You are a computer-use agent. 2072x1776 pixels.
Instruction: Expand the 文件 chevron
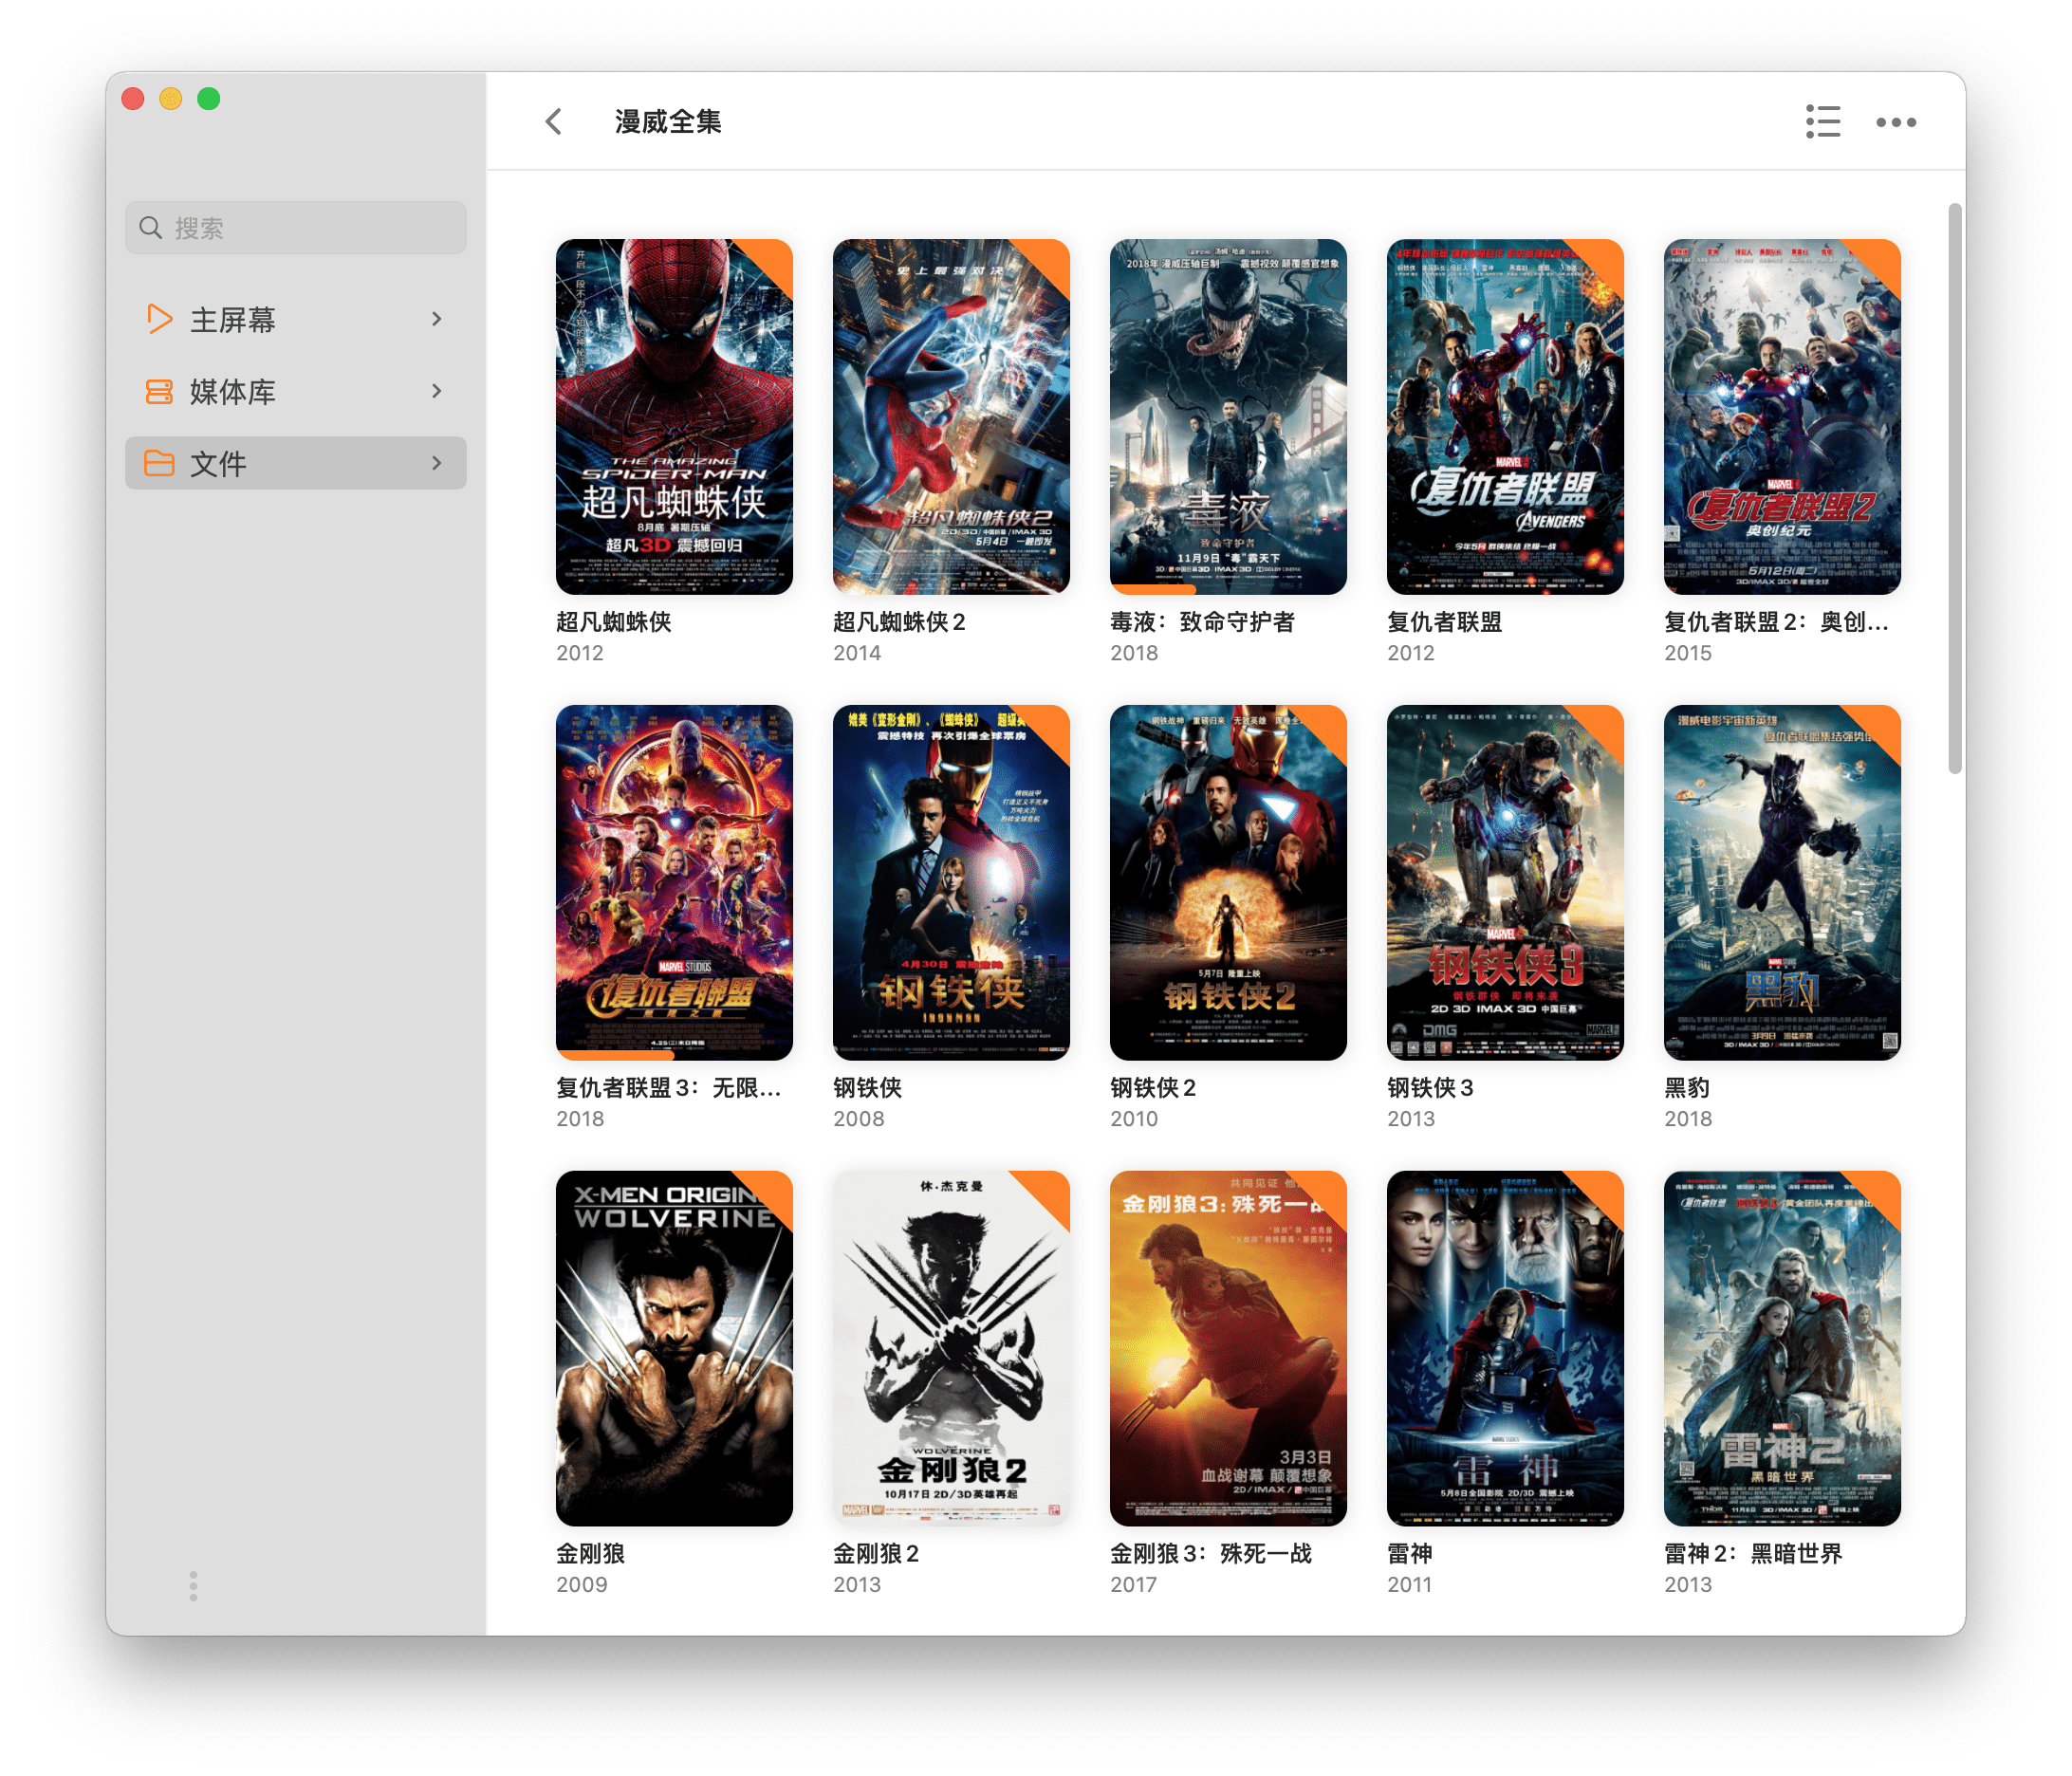pyautogui.click(x=437, y=463)
